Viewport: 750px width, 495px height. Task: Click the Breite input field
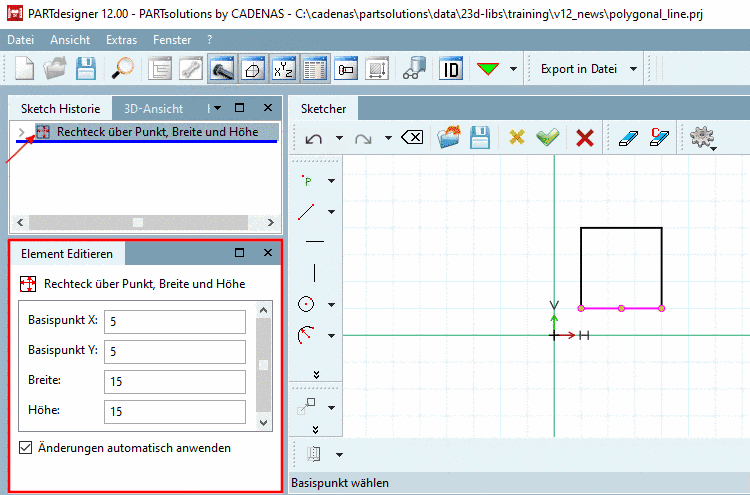tap(174, 381)
